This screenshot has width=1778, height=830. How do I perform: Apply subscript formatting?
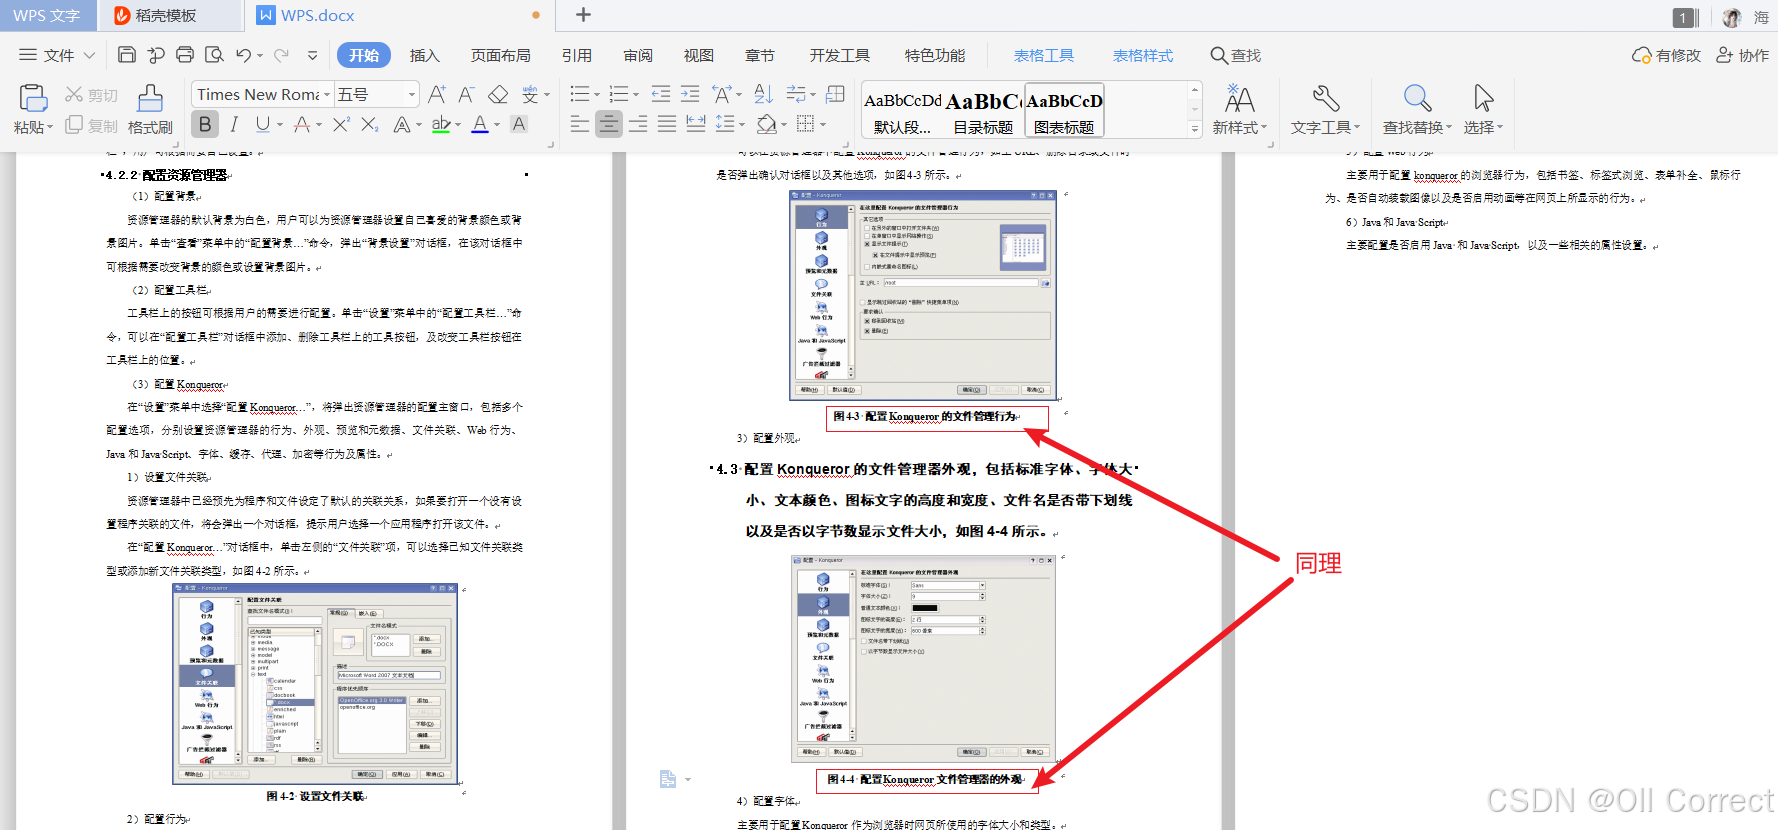point(370,124)
